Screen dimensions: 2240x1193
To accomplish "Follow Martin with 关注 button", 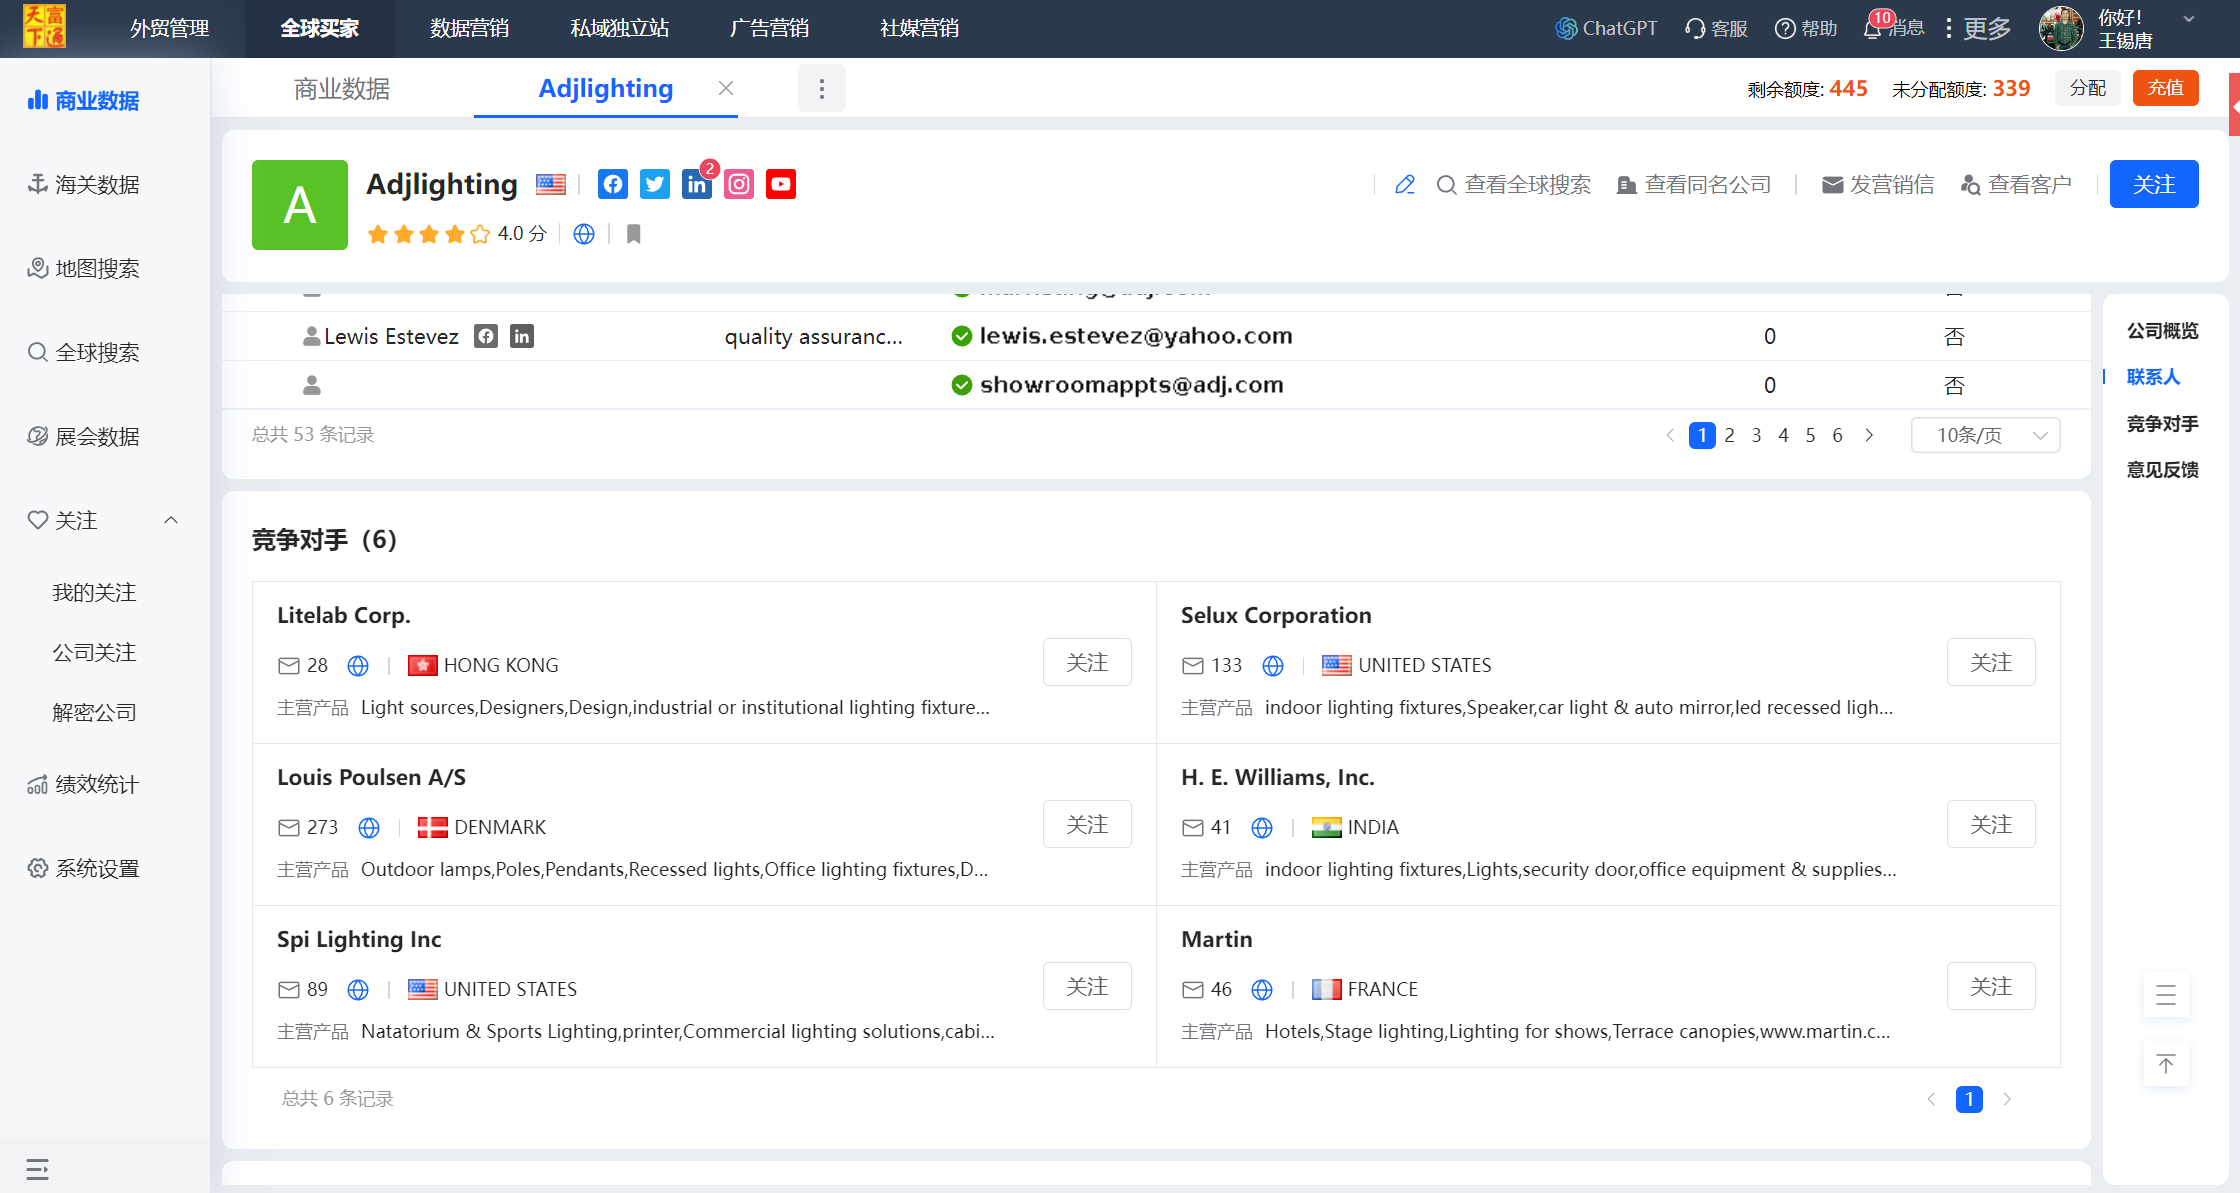I will (1991, 986).
